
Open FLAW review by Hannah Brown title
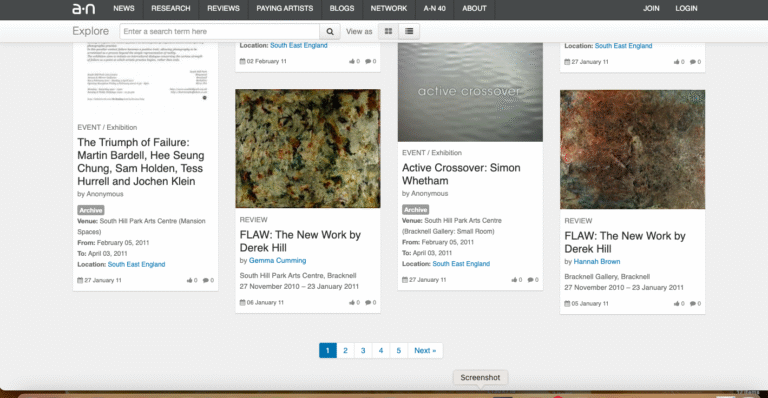(624, 242)
